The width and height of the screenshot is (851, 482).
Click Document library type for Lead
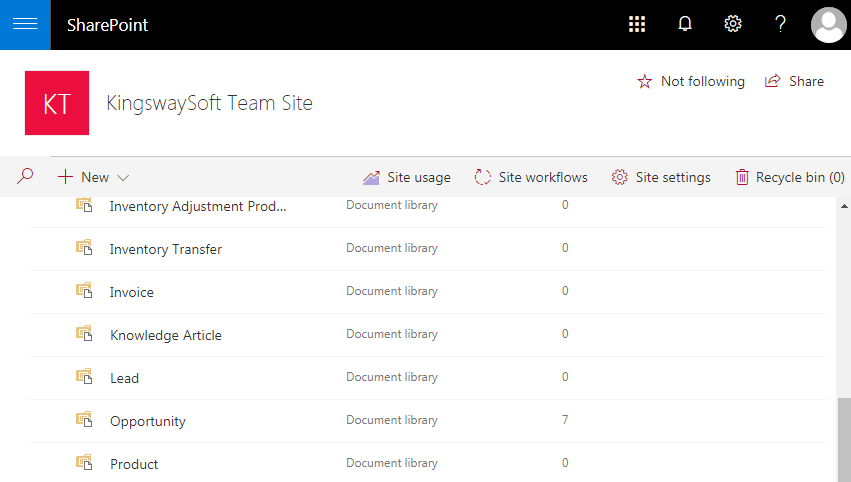tap(392, 377)
